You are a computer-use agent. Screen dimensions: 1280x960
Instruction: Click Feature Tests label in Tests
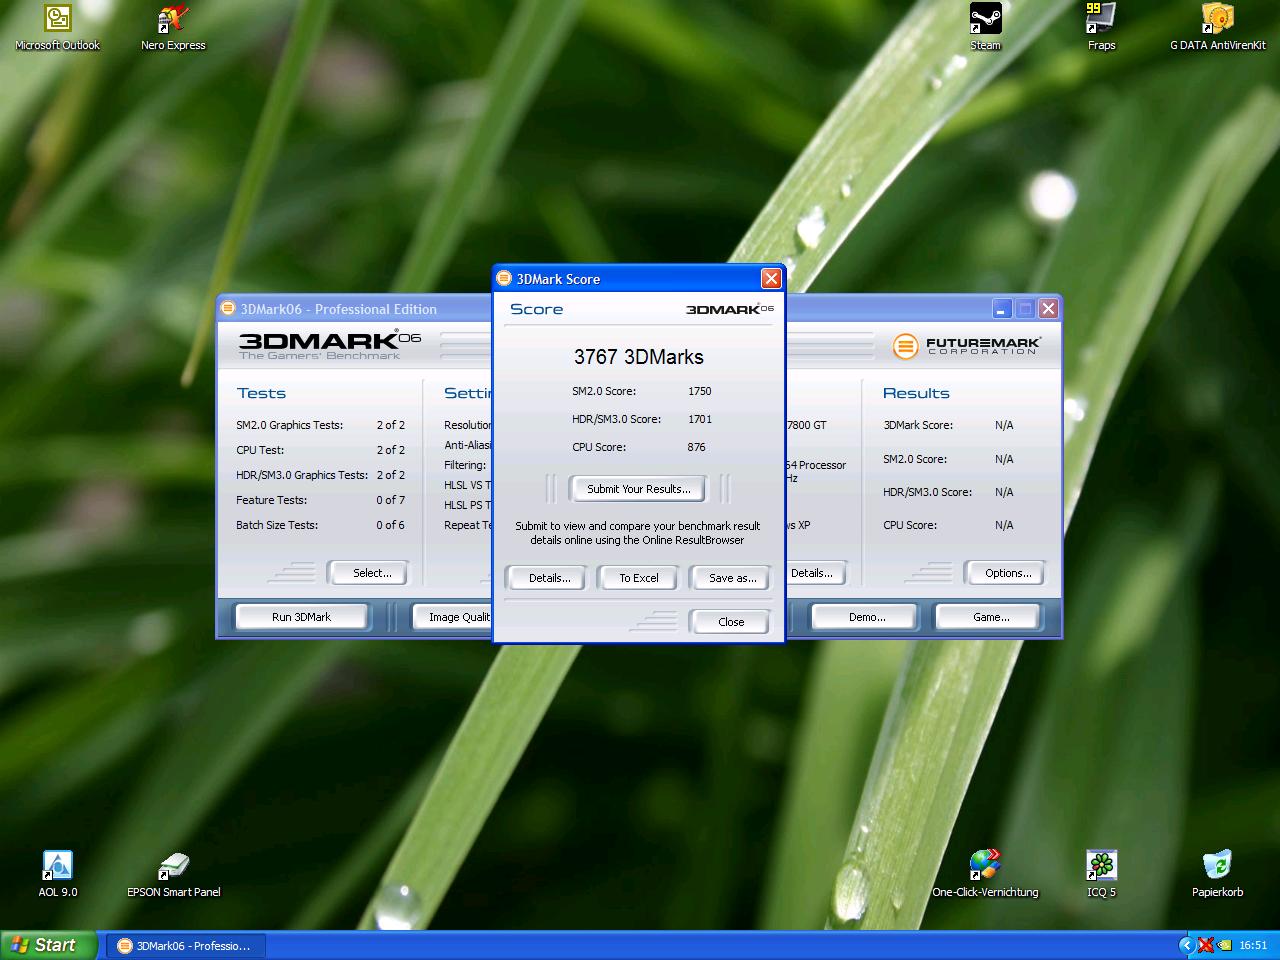click(271, 500)
